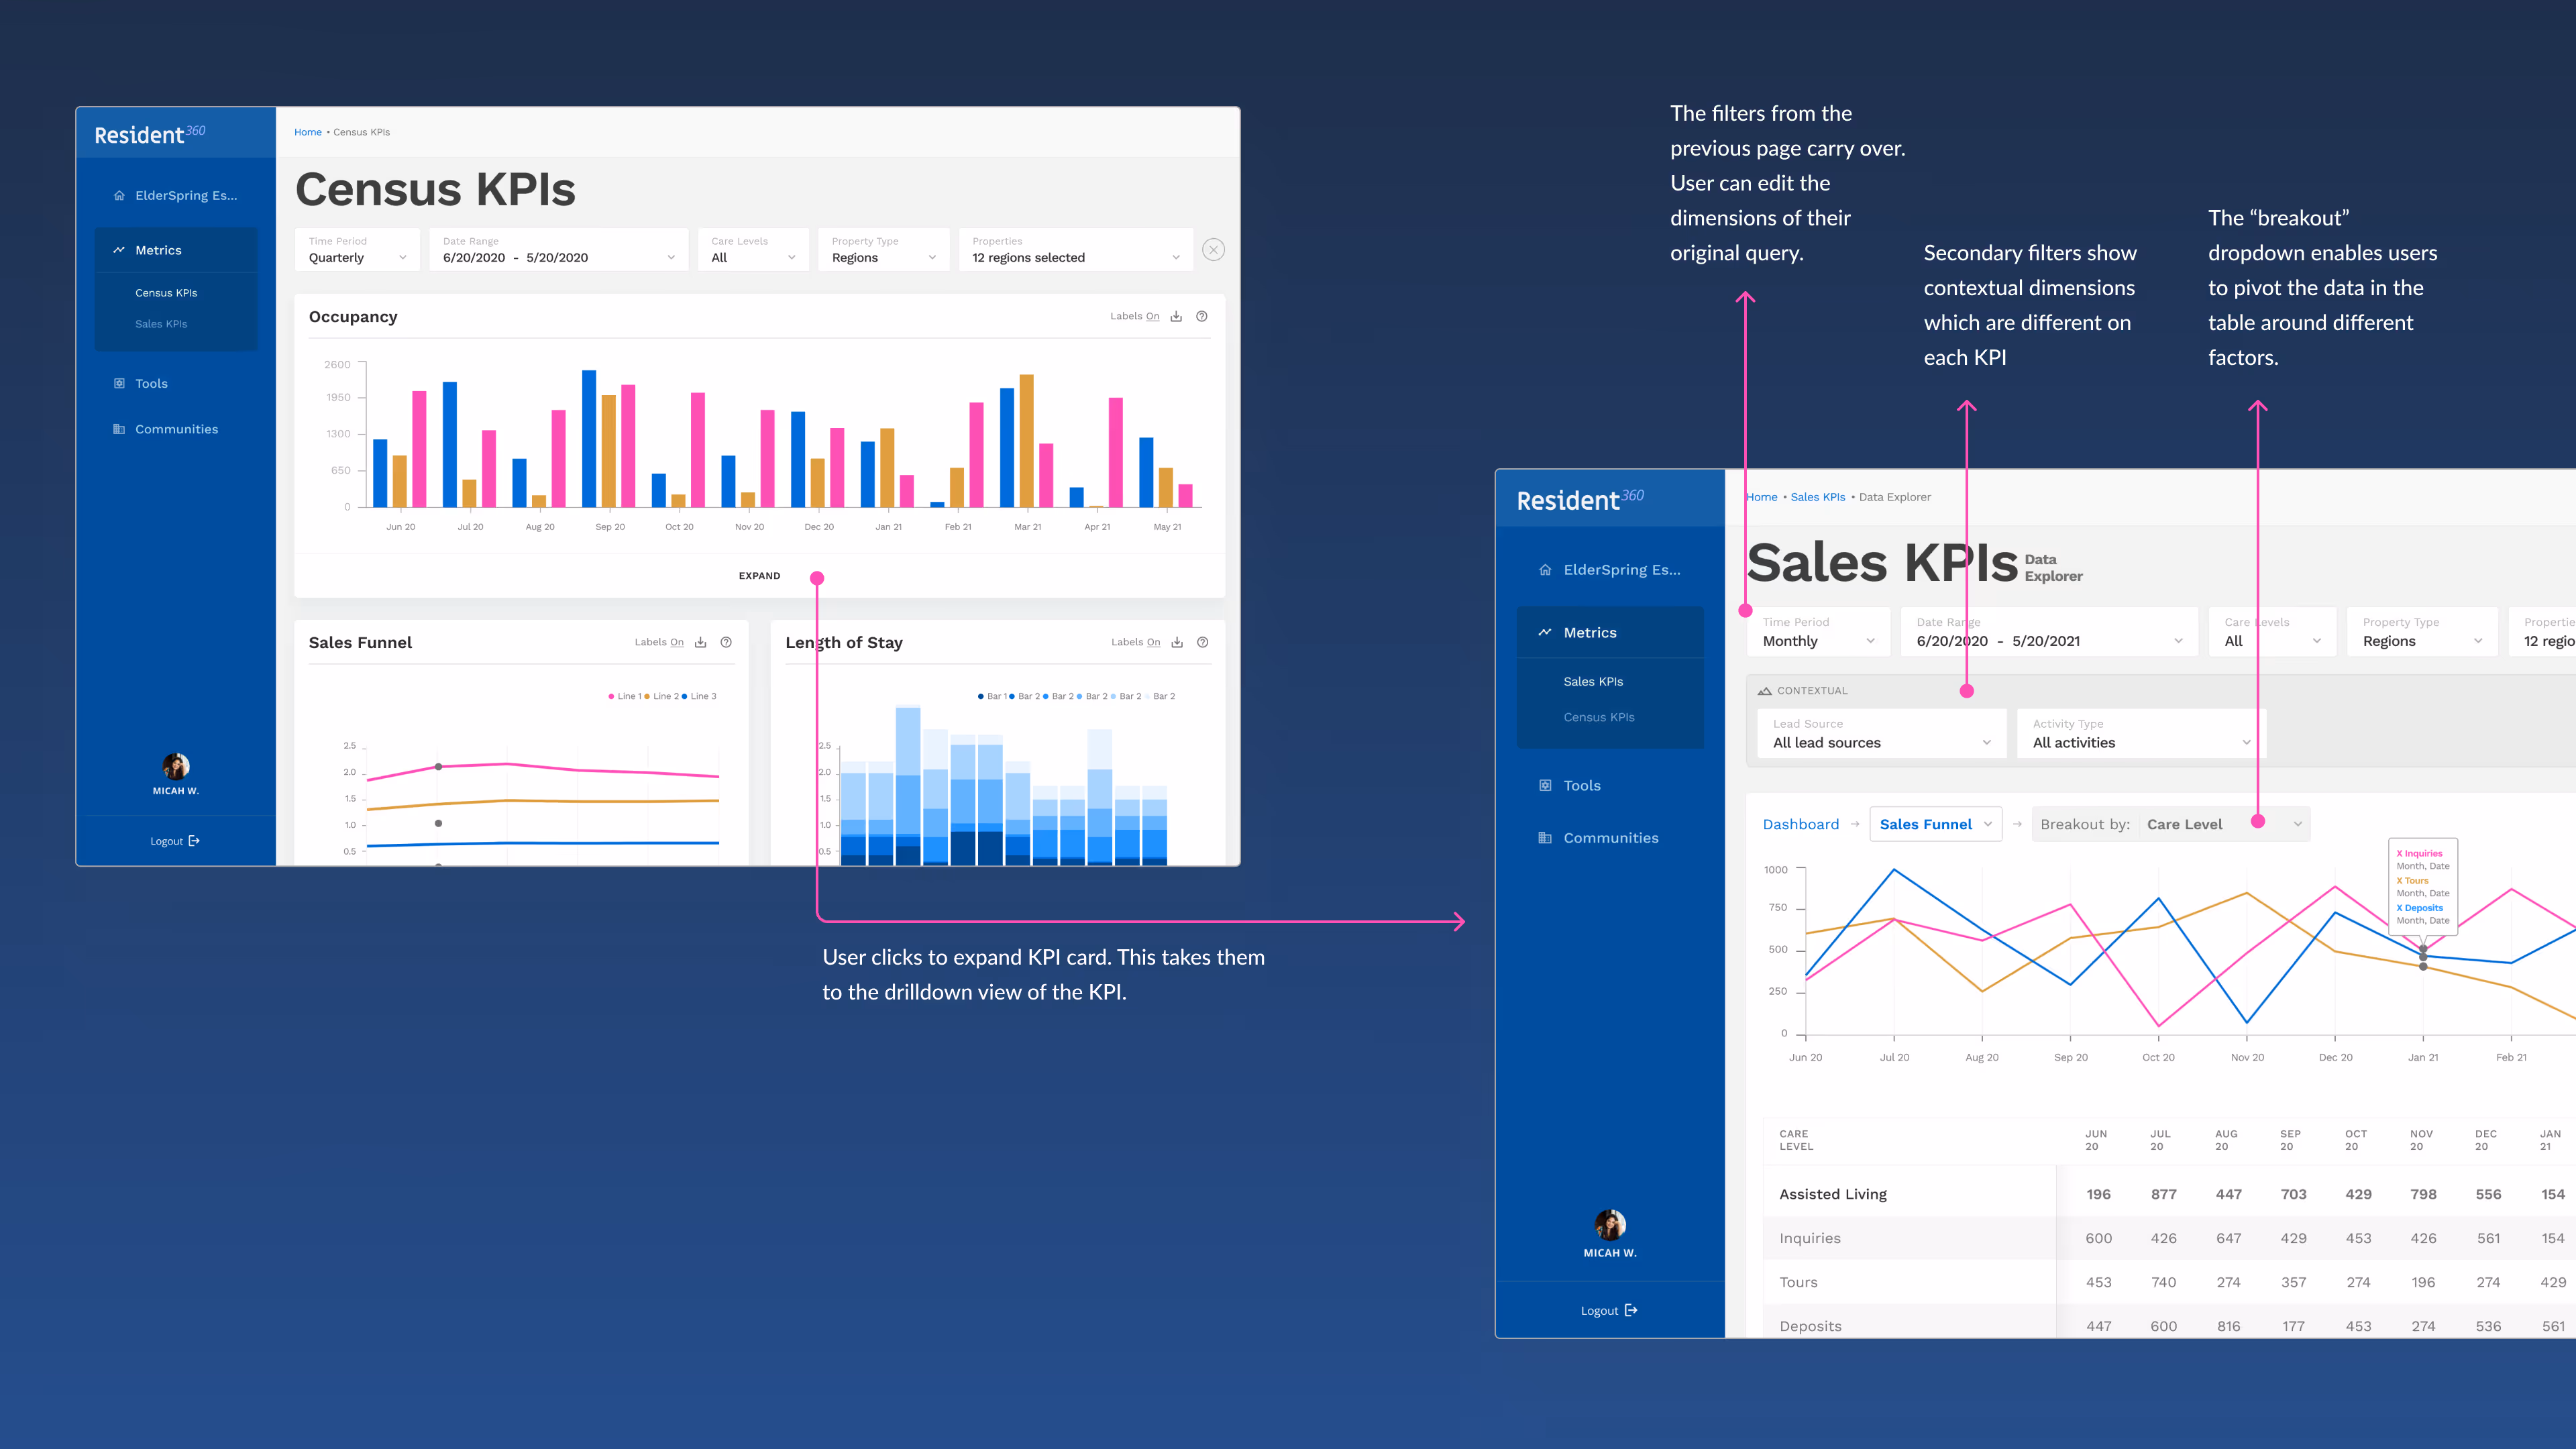Click the Sales Funnel download icon
The height and width of the screenshot is (1449, 2576).
[700, 642]
